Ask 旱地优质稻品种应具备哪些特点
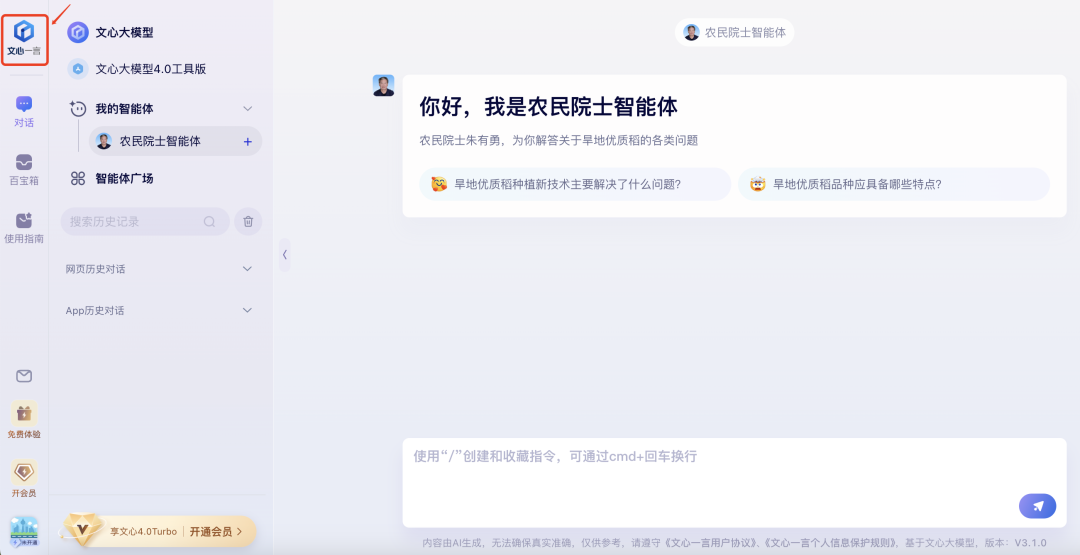1080x555 pixels. (x=894, y=185)
